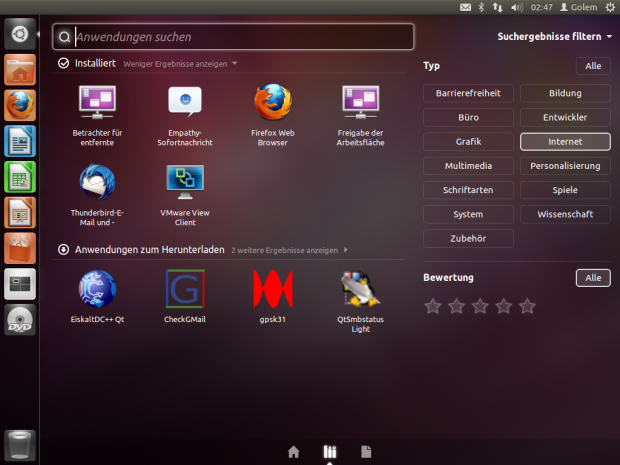Screen dimensions: 620x465
Task: Open the DVD disc in launcher
Action: click(x=20, y=319)
